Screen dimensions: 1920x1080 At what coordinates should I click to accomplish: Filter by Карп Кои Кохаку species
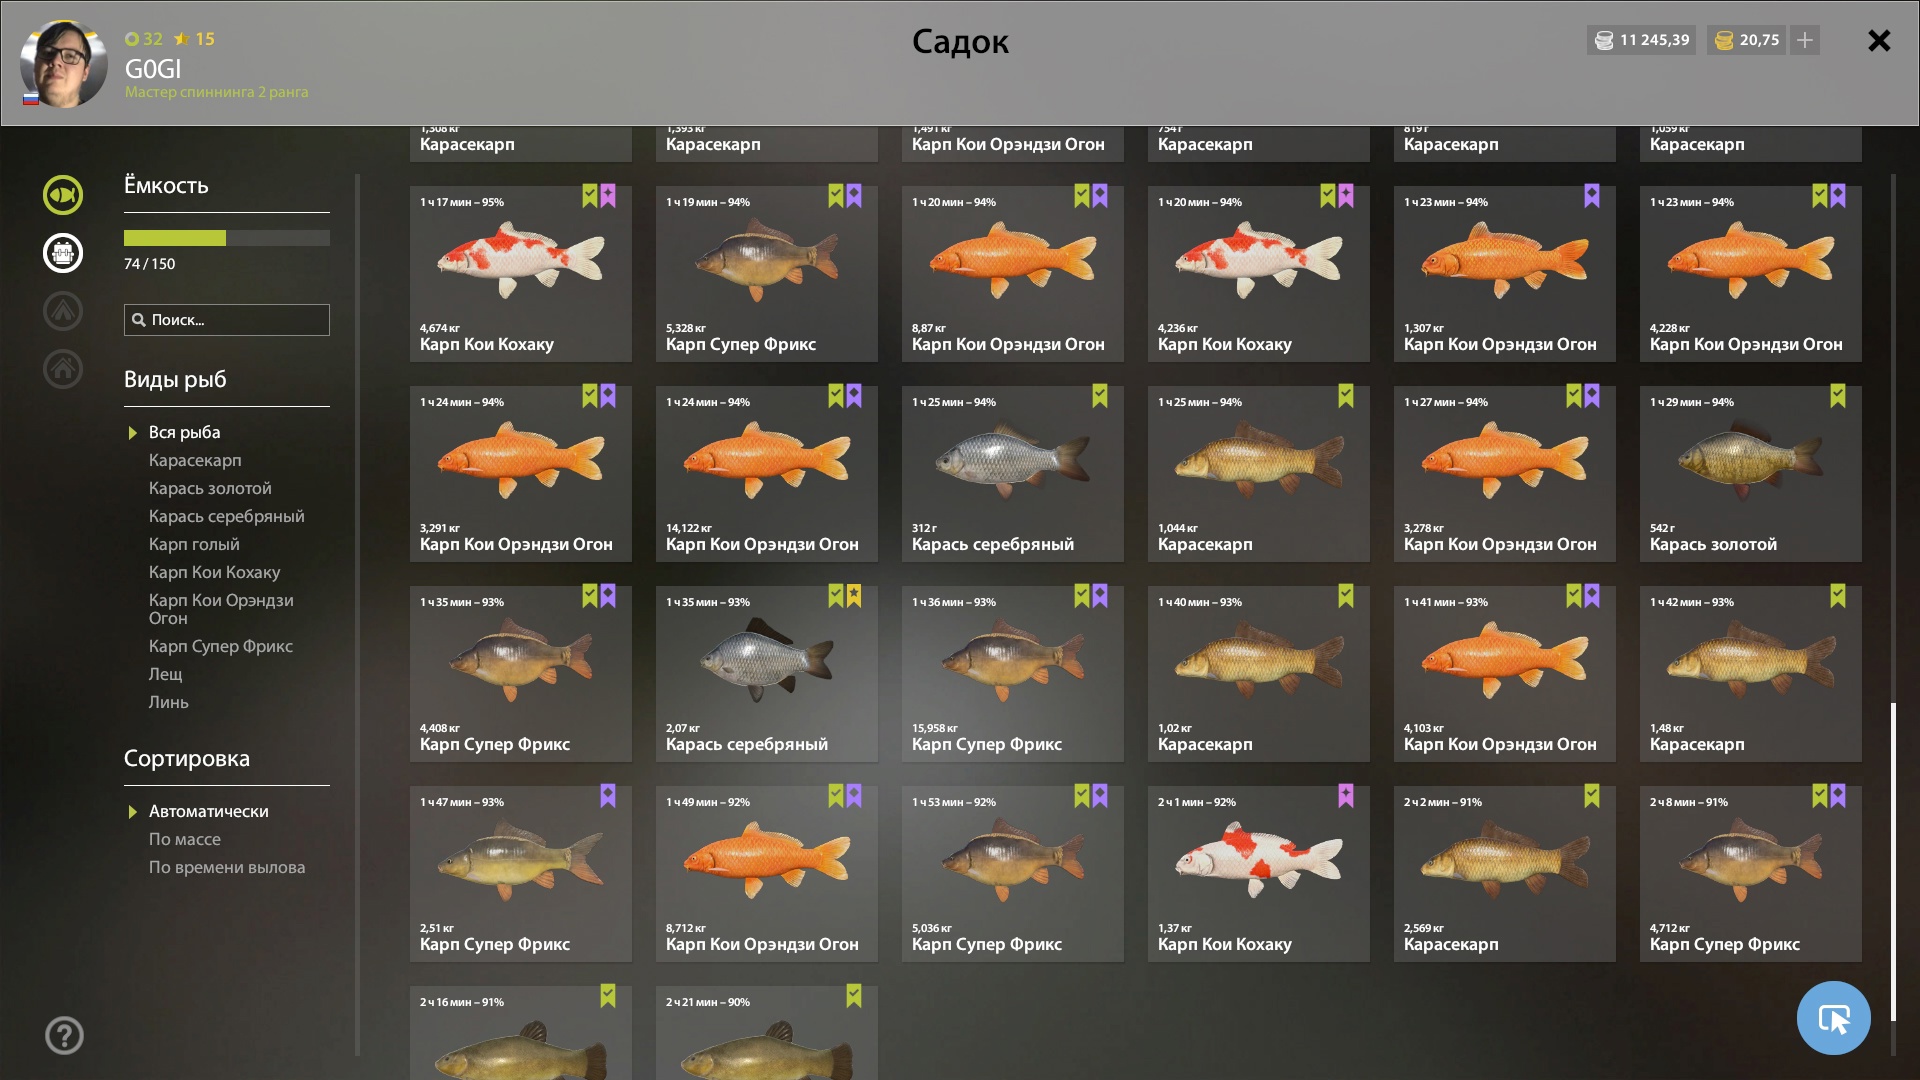tap(214, 572)
